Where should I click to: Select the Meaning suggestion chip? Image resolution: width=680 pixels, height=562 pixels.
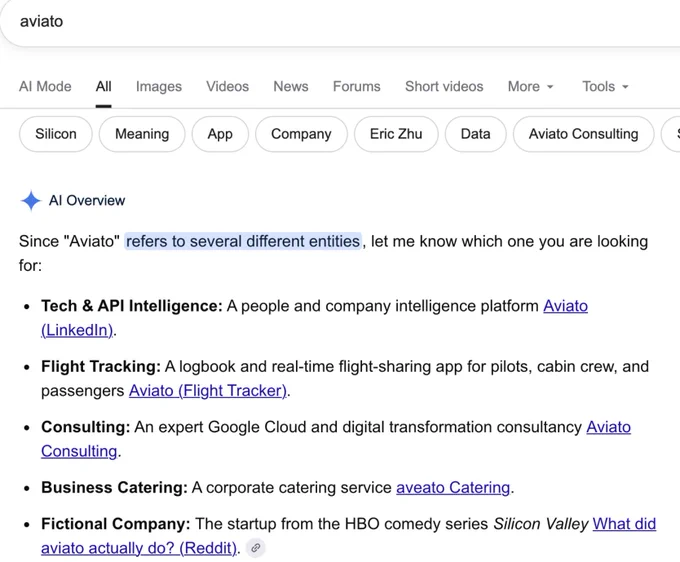click(x=142, y=134)
